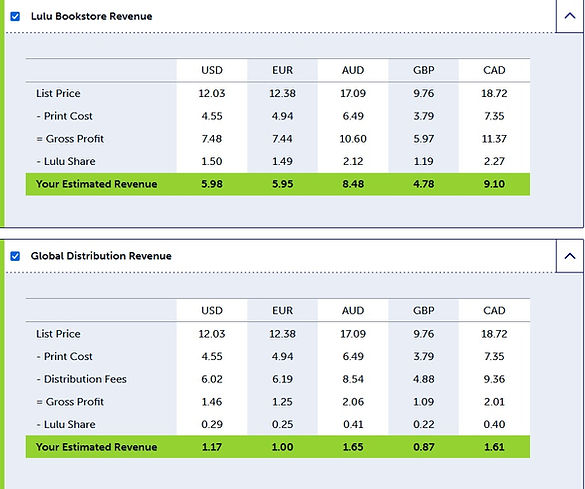Click Global Distribution GBP estimated revenue 0.87

click(x=423, y=447)
